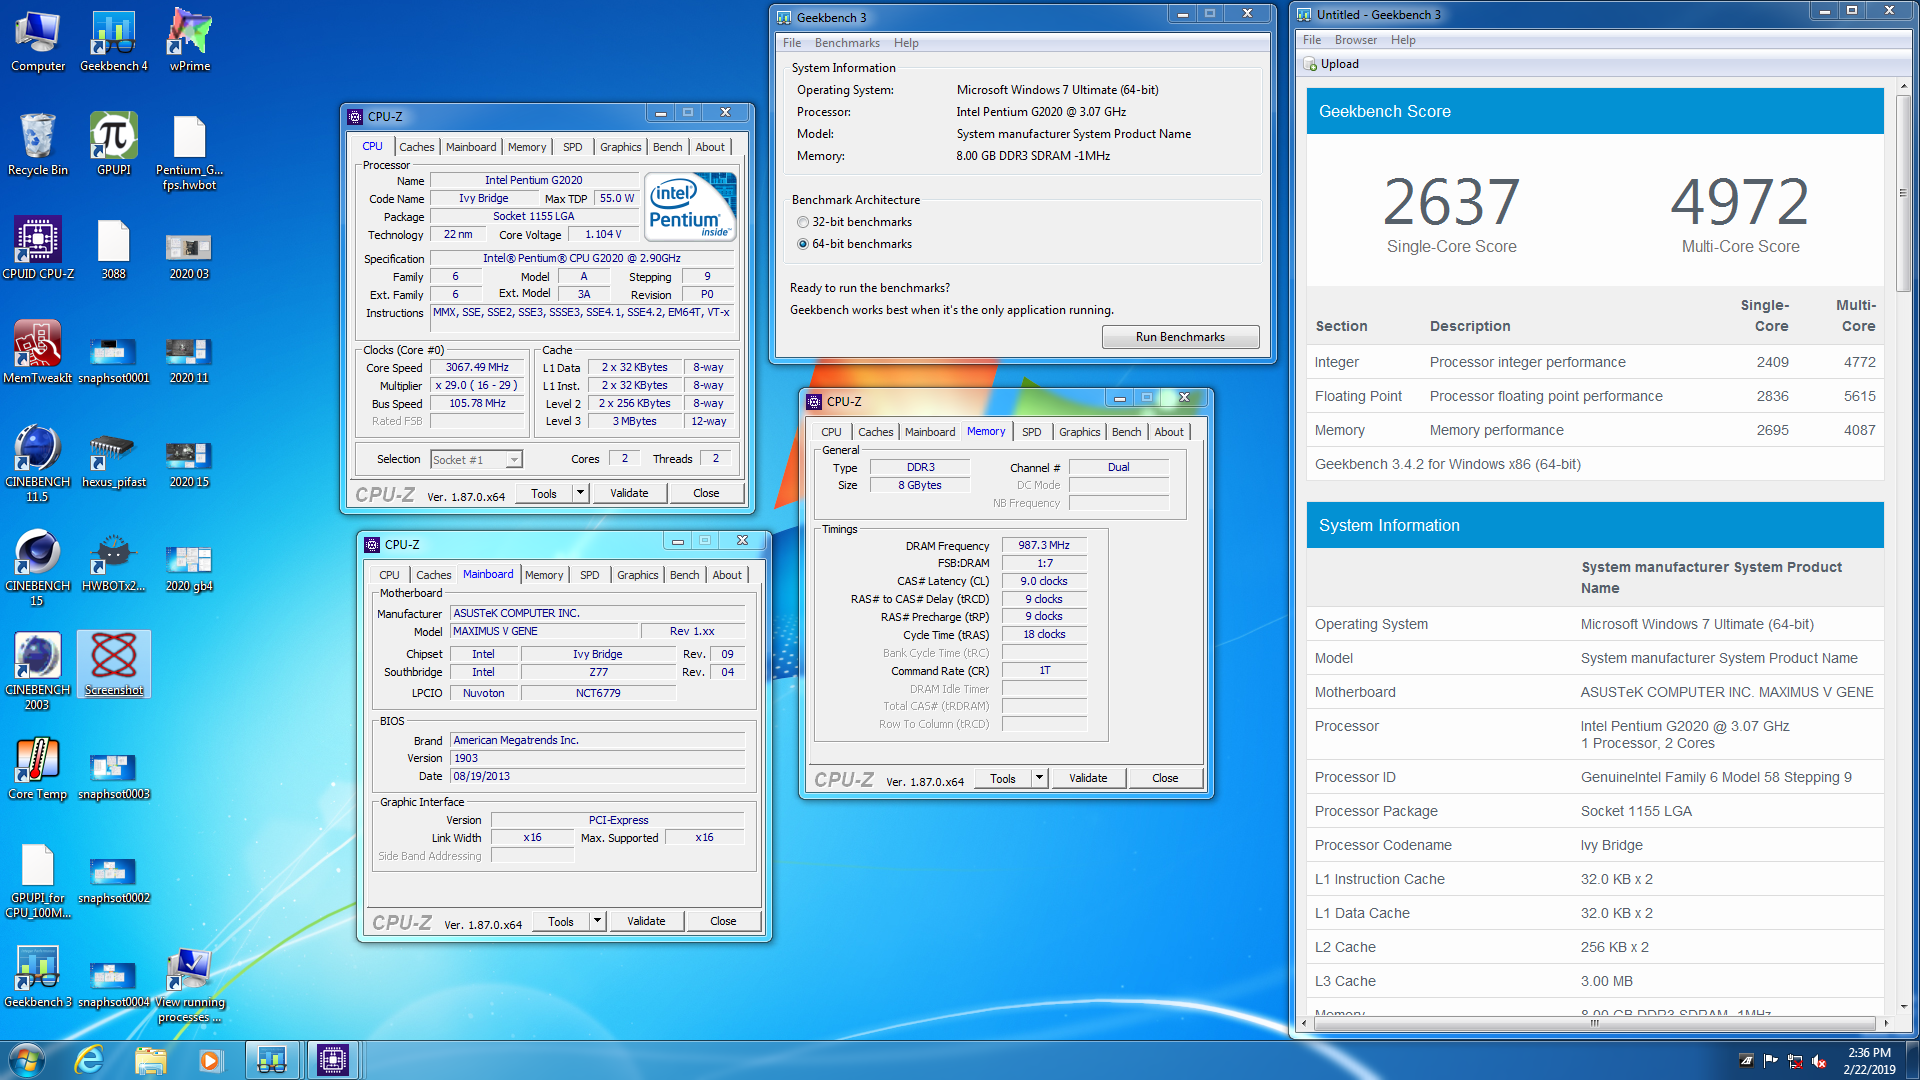1920x1080 pixels.
Task: Switch to Graphics tab in CPU-Z Memory window
Action: [1079, 432]
